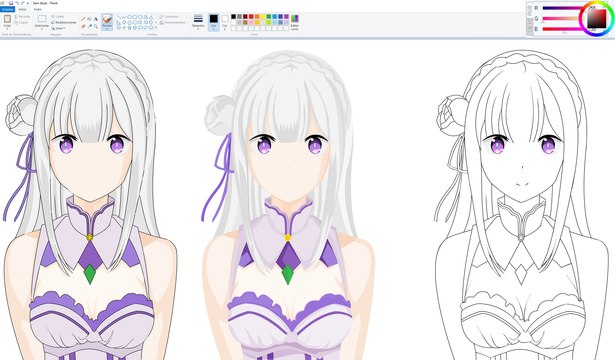615x360 pixels.
Task: Click the Paste (Colar) clipboard icon
Action: coord(7,19)
